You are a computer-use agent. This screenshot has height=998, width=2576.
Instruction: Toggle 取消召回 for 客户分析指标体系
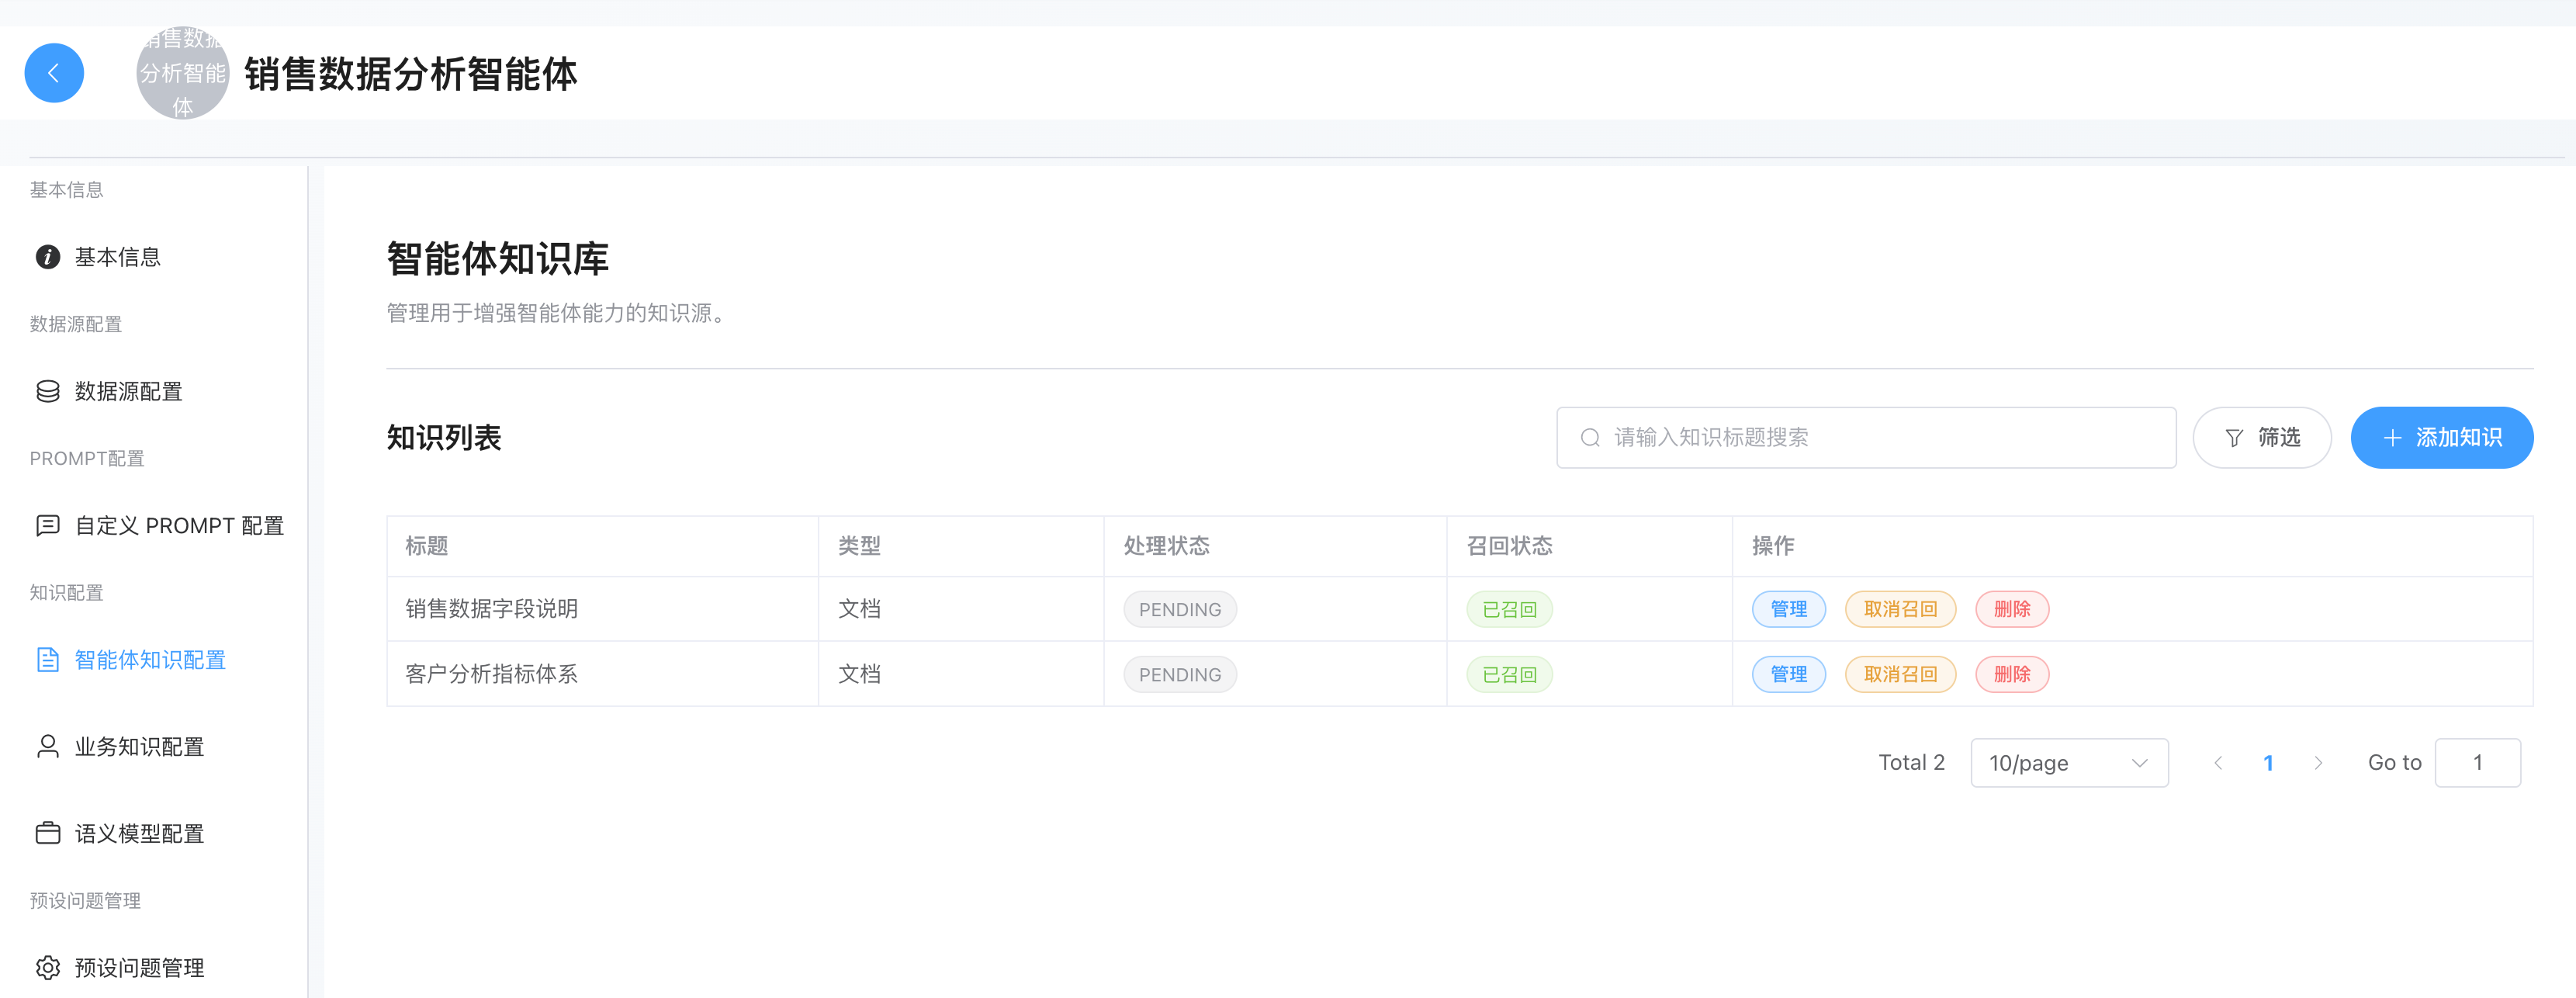1900,674
